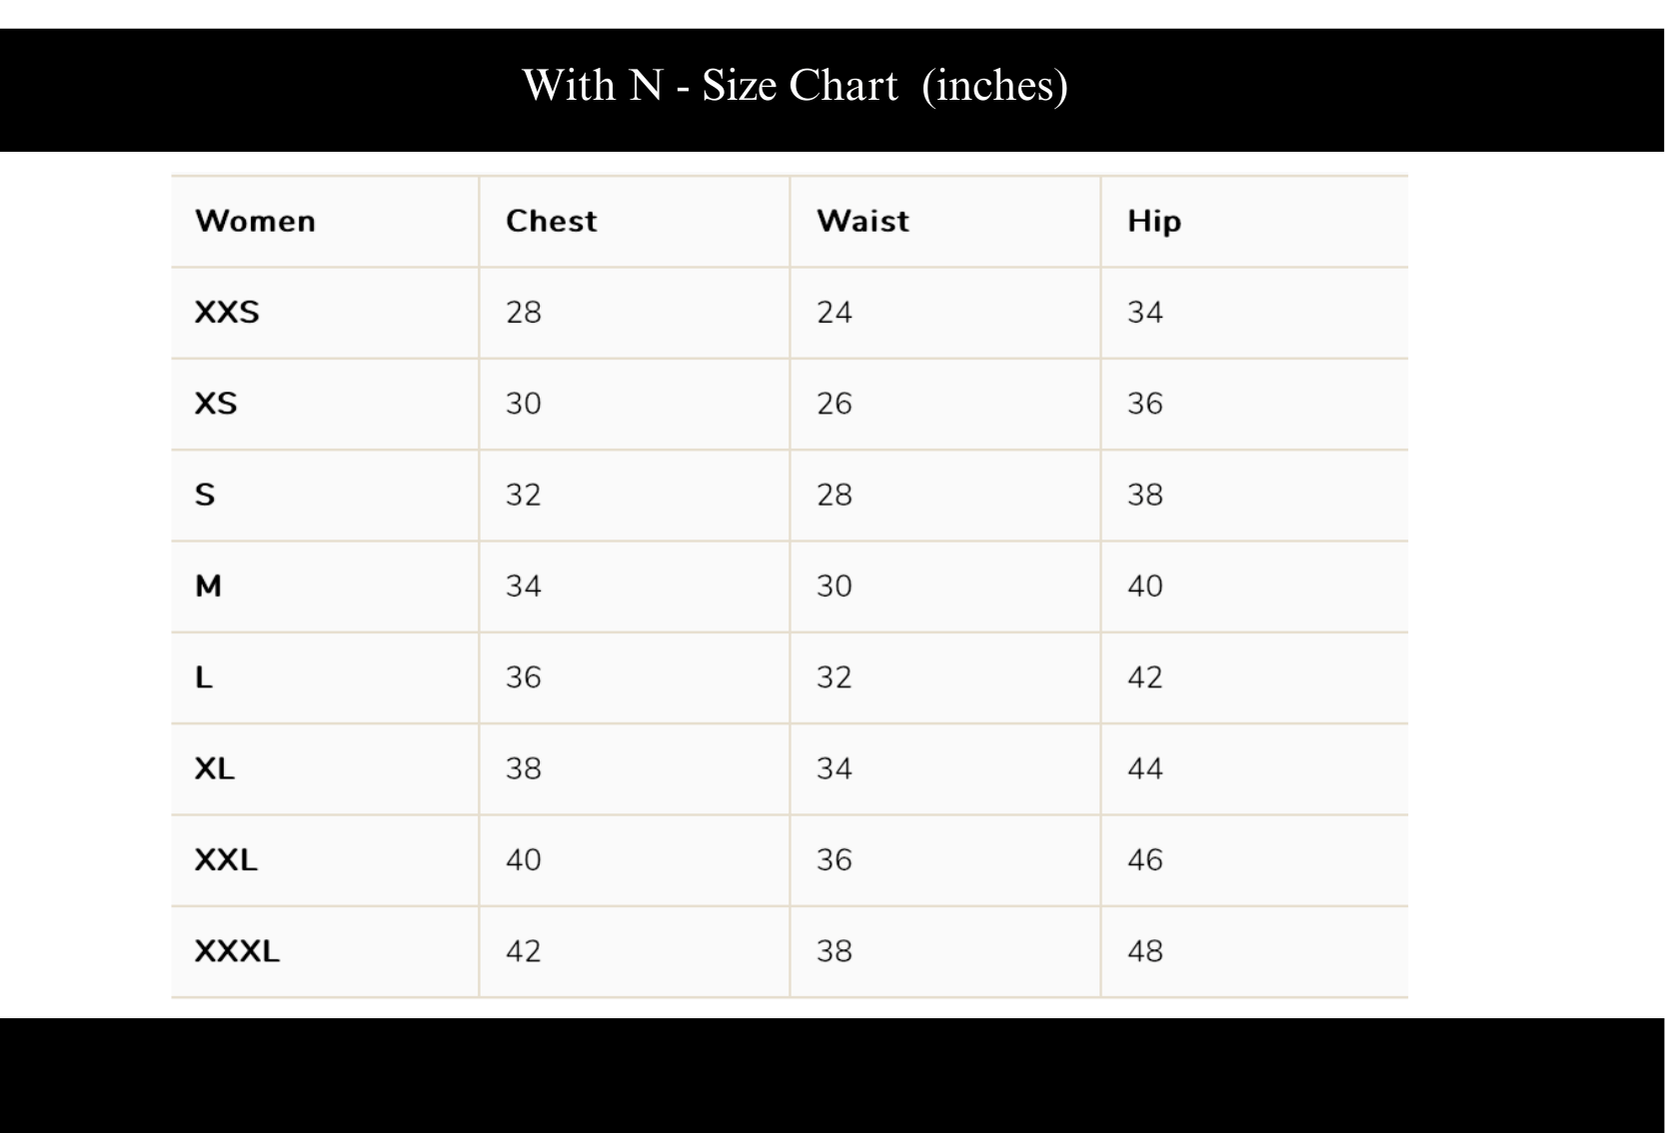The width and height of the screenshot is (1665, 1133).
Task: Select the XS chest value 30
Action: coord(523,403)
